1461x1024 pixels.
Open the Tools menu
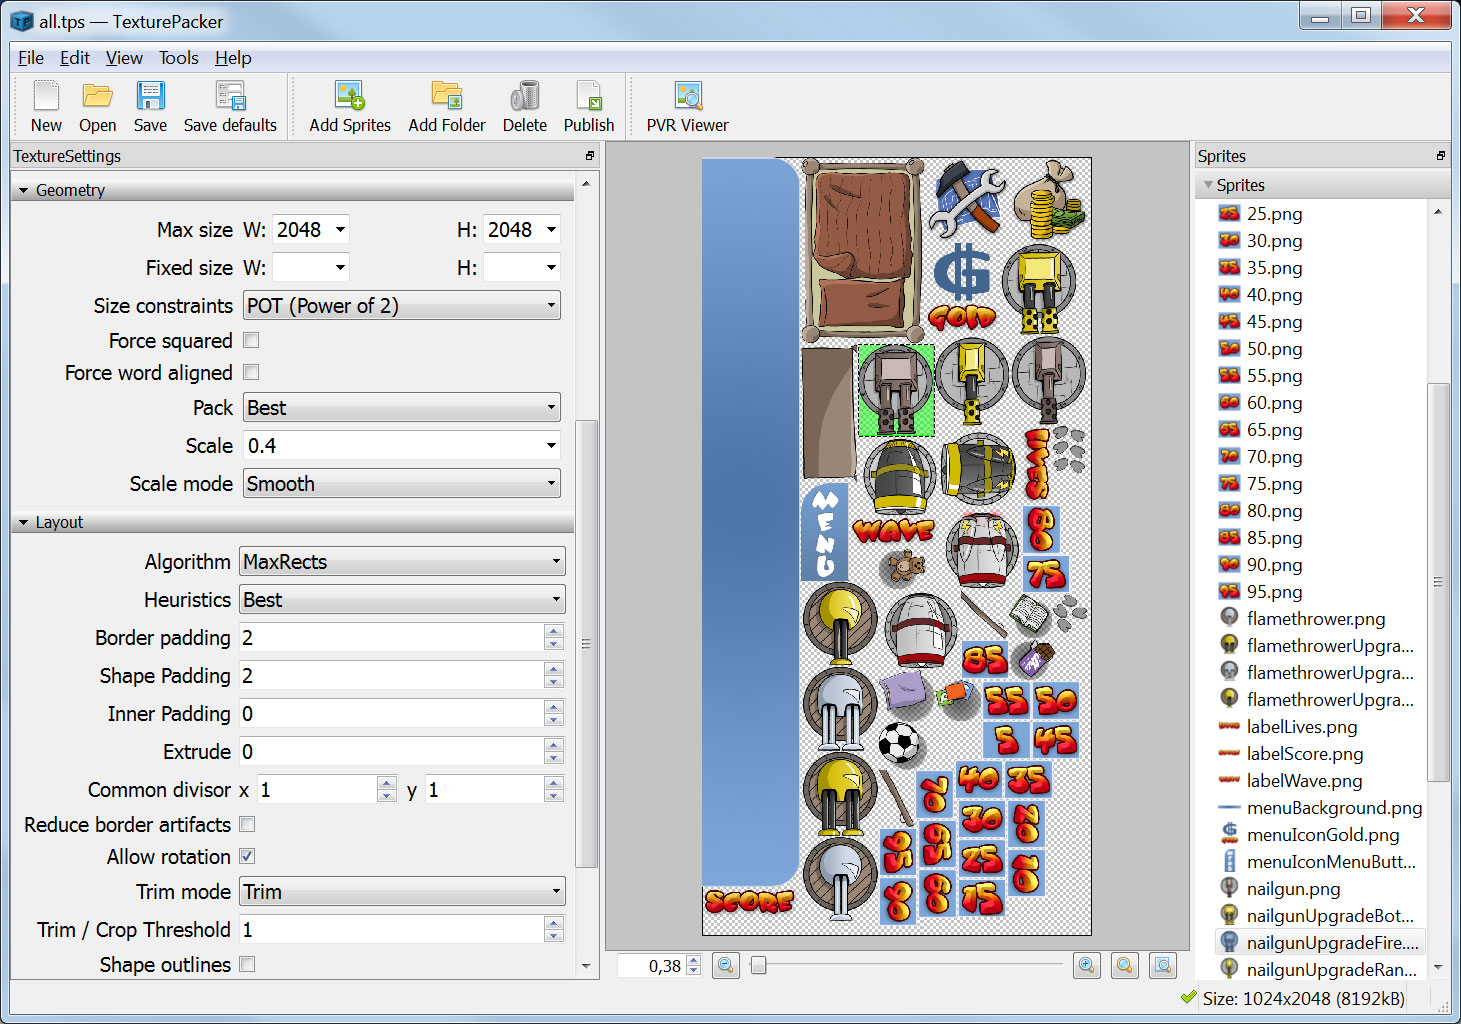178,58
